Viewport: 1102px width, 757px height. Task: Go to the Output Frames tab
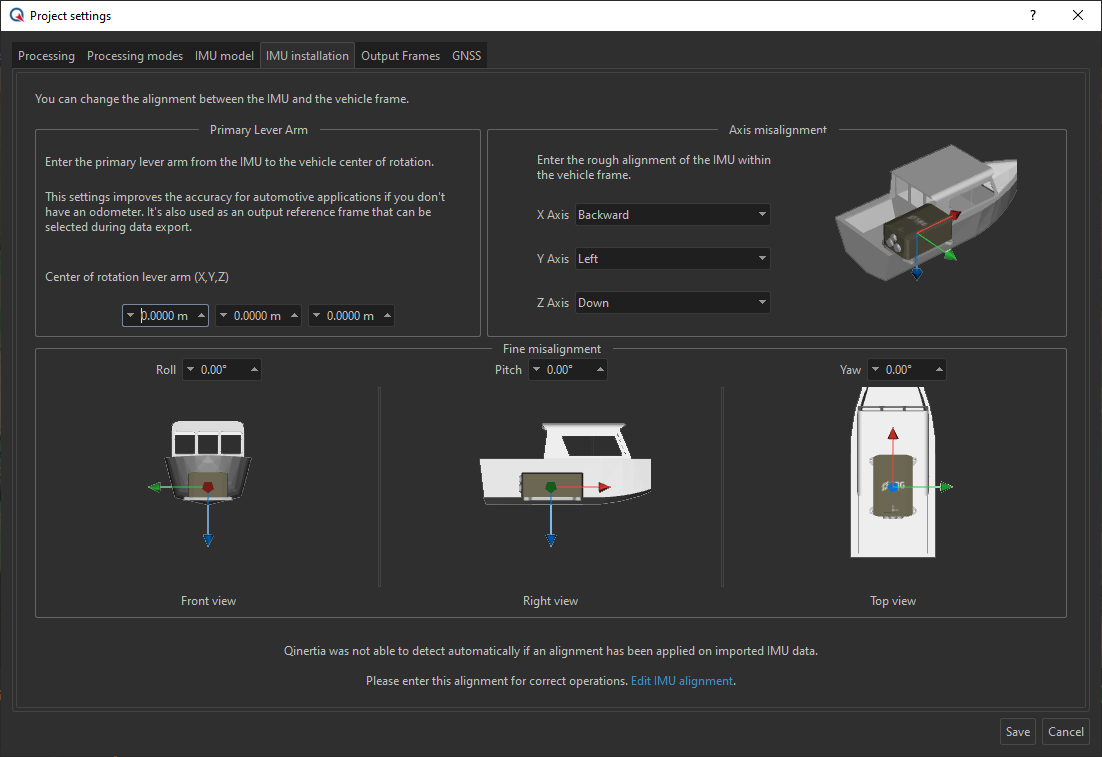[401, 56]
